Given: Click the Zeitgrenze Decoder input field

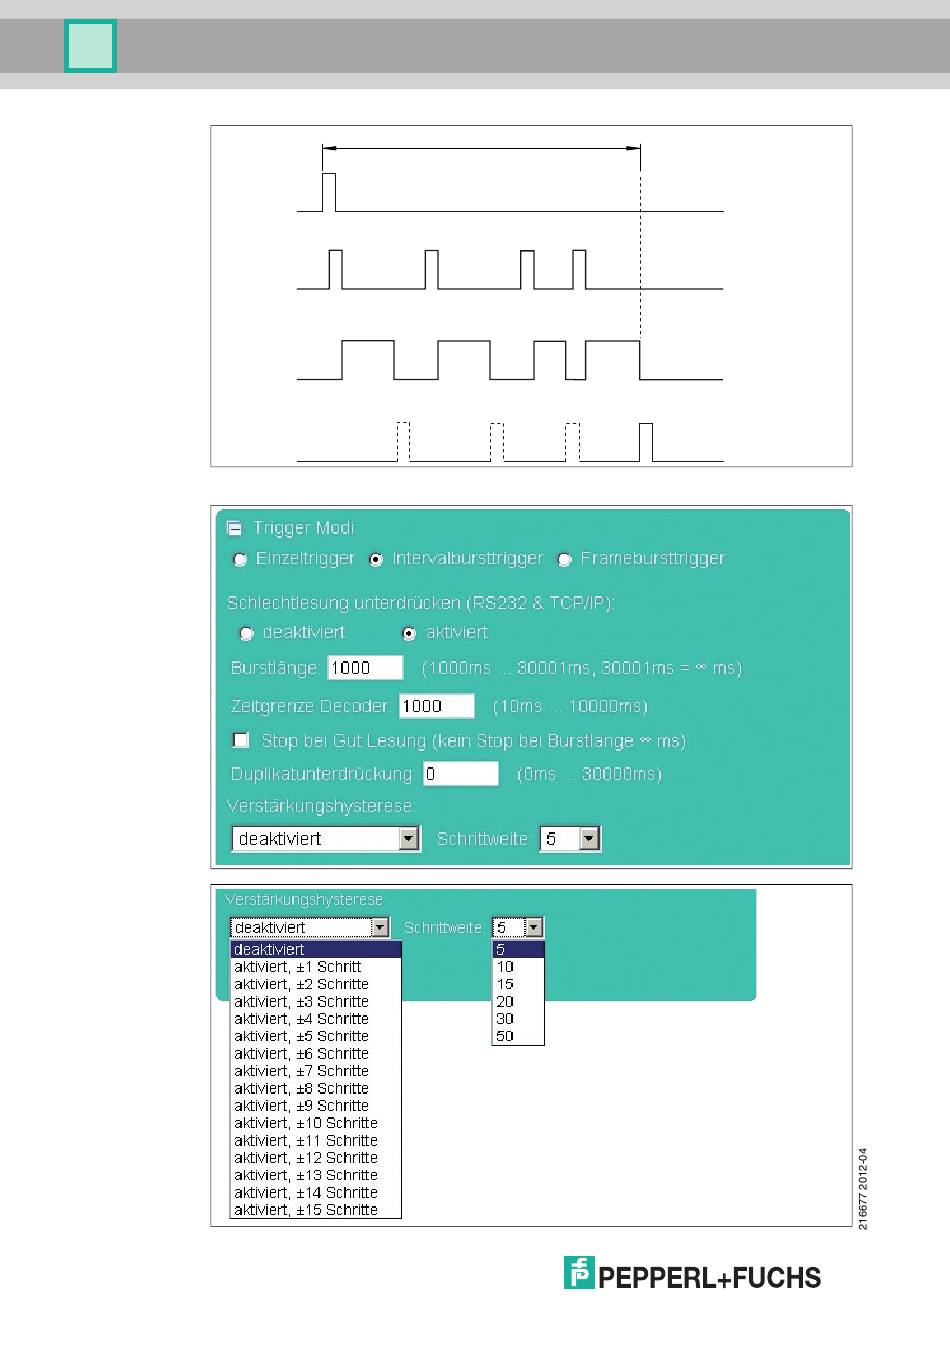Looking at the screenshot, I should (437, 706).
